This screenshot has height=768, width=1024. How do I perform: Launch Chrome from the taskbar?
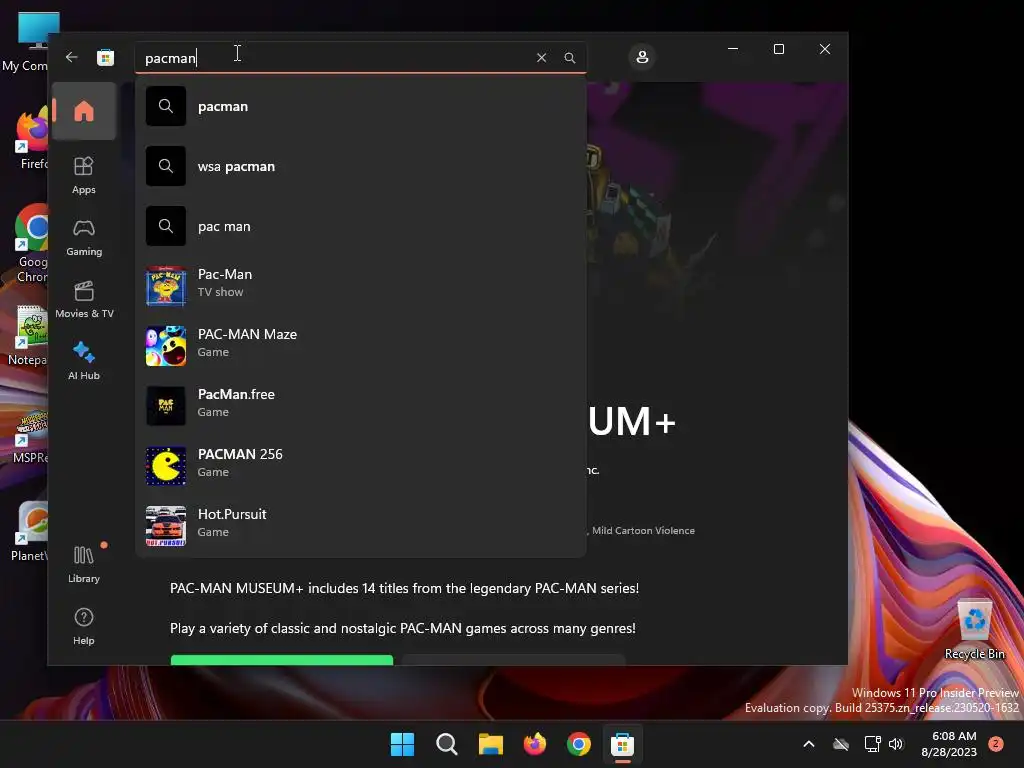pos(579,744)
